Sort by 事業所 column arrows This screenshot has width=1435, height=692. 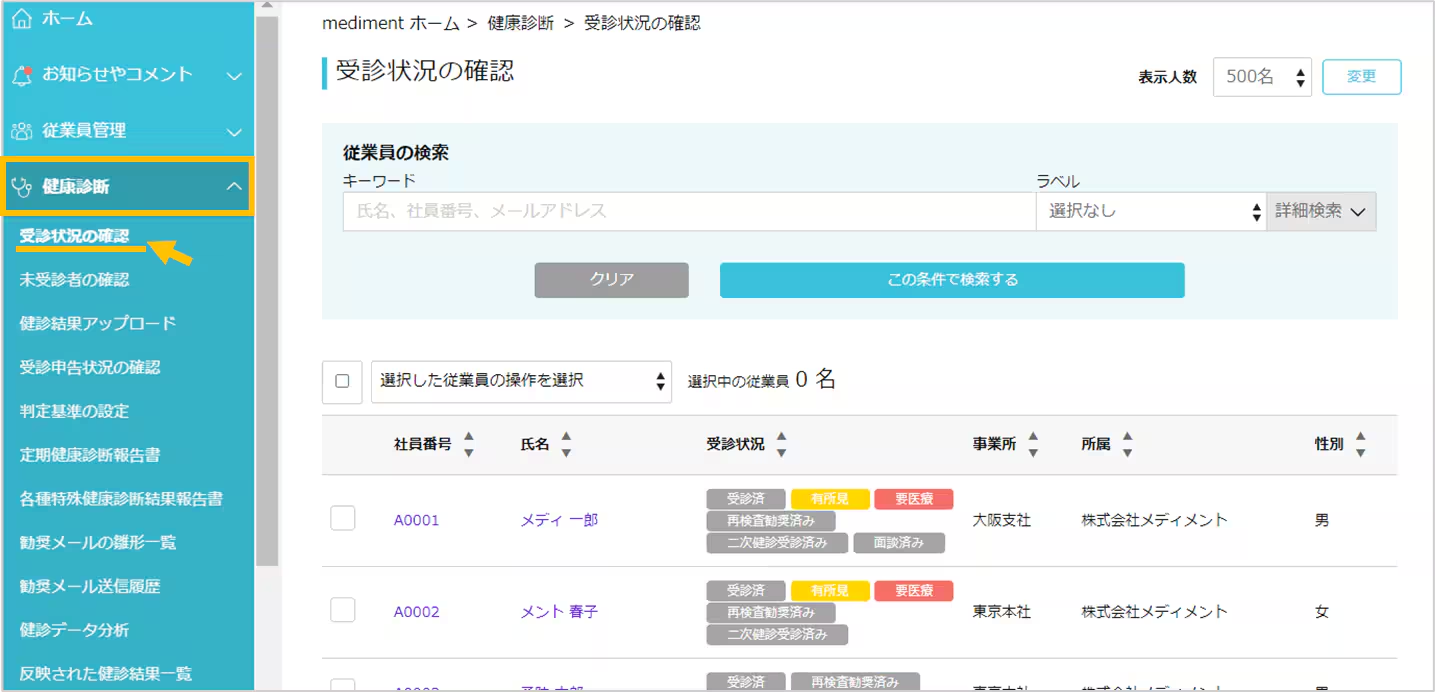coord(1033,445)
